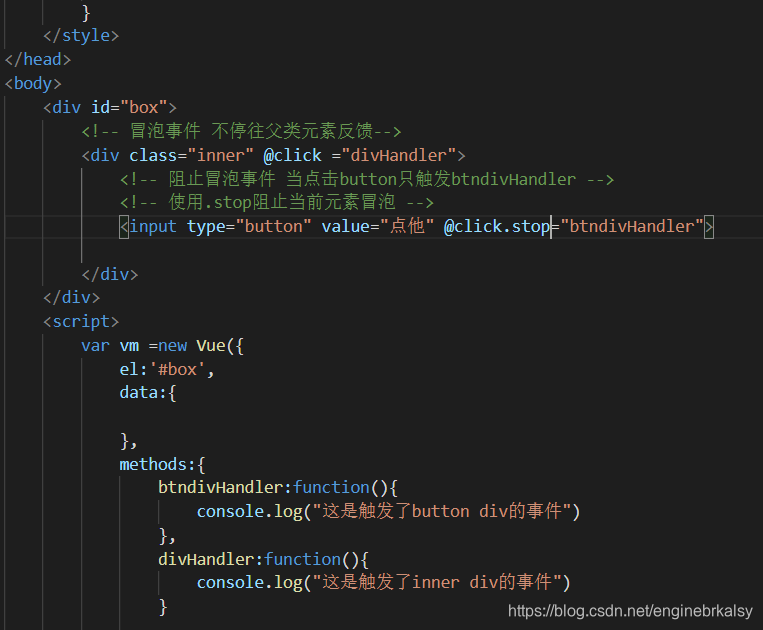Click the var keyword
The image size is (763, 630).
(95, 346)
